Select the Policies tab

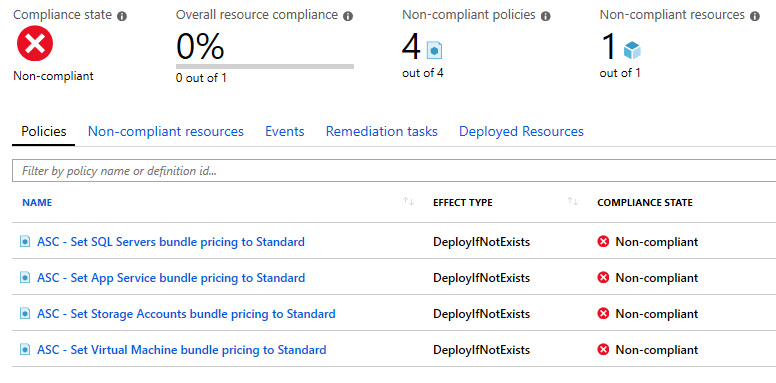[x=44, y=131]
